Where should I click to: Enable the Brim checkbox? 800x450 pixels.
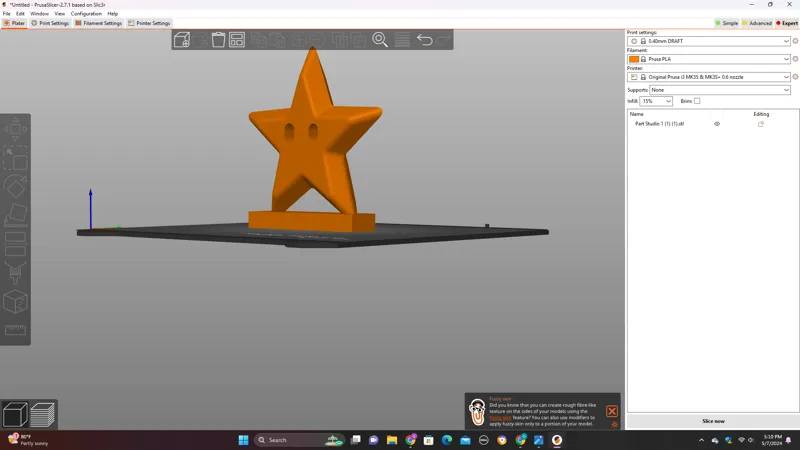pyautogui.click(x=697, y=101)
